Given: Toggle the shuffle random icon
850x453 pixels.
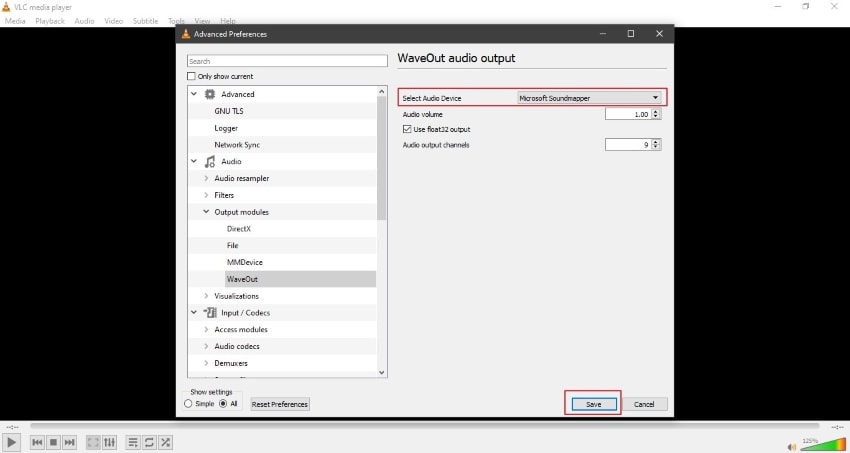Looking at the screenshot, I should coord(165,442).
